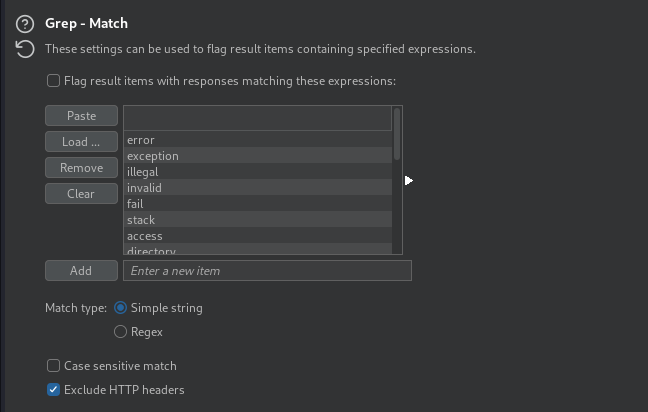Enable flag result items matching expressions checkbox
This screenshot has width=648, height=412.
click(53, 81)
